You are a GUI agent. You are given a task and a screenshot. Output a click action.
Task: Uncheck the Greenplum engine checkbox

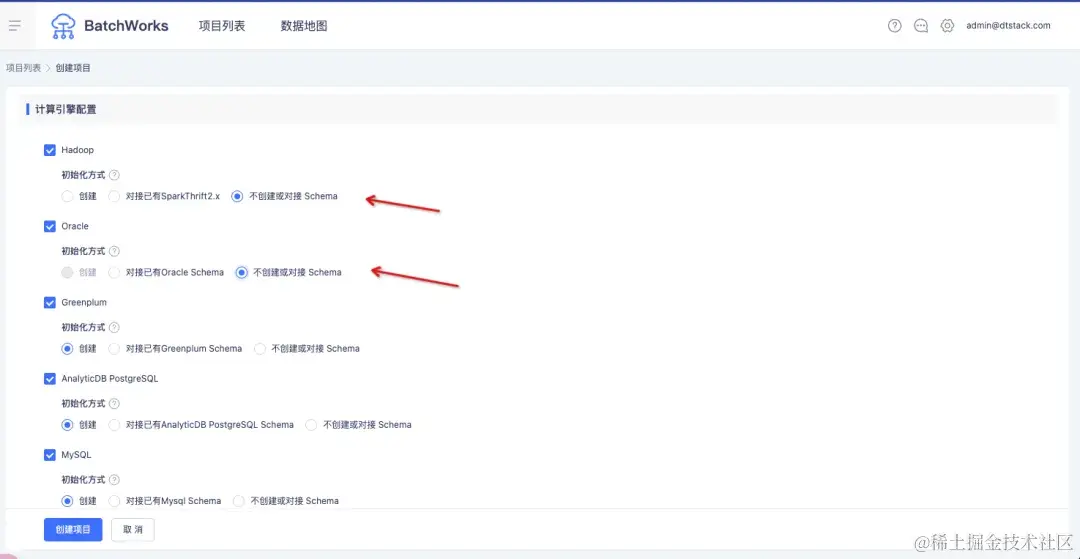(50, 302)
